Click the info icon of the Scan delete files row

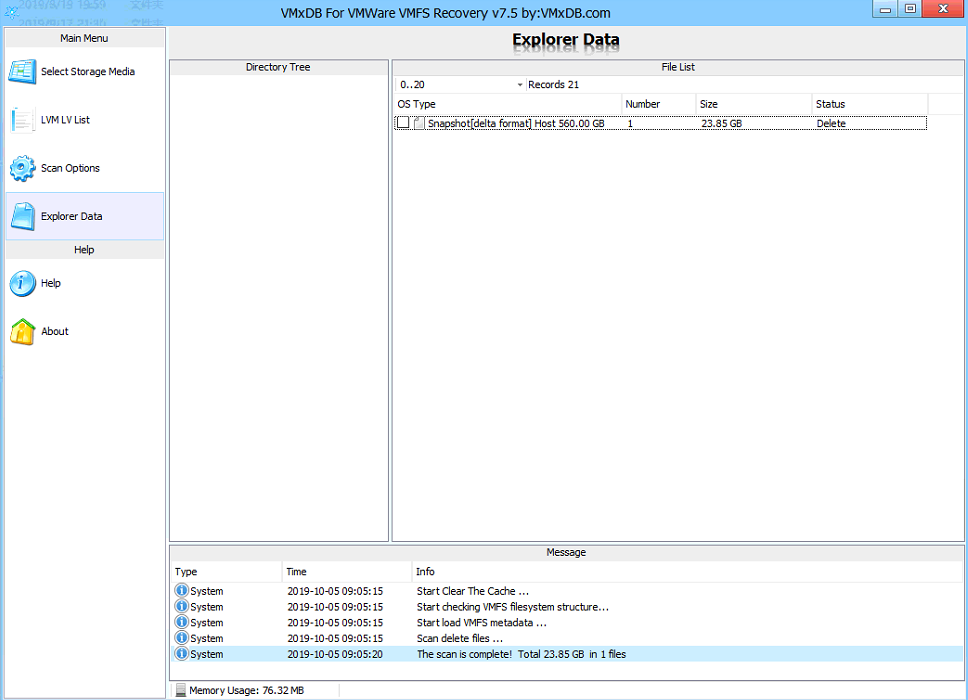tap(182, 638)
